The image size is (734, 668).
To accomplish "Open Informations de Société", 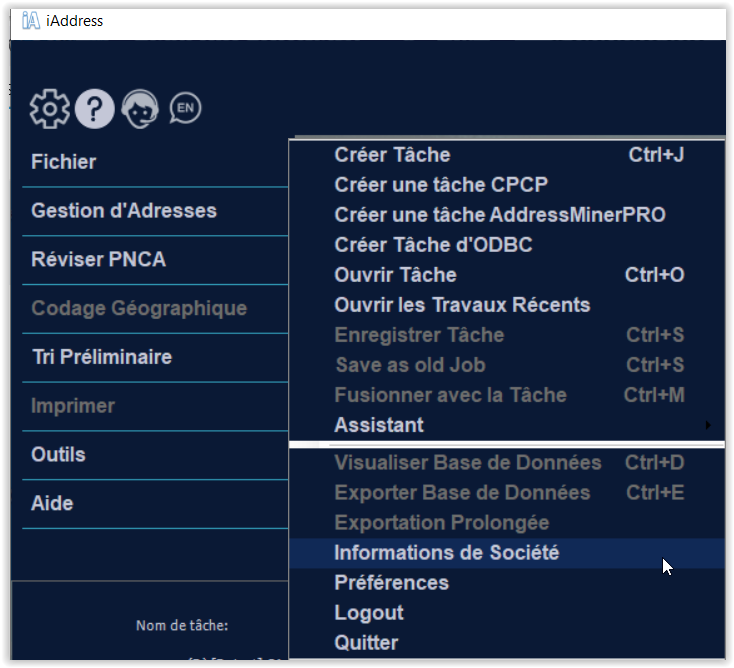I will click(x=446, y=553).
